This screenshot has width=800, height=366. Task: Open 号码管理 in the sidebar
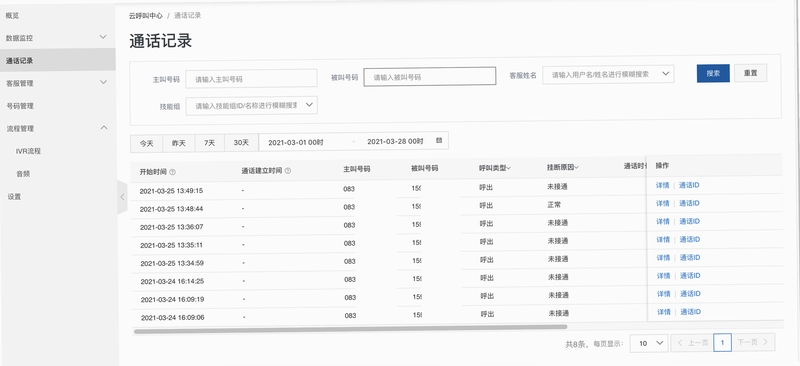click(19, 106)
